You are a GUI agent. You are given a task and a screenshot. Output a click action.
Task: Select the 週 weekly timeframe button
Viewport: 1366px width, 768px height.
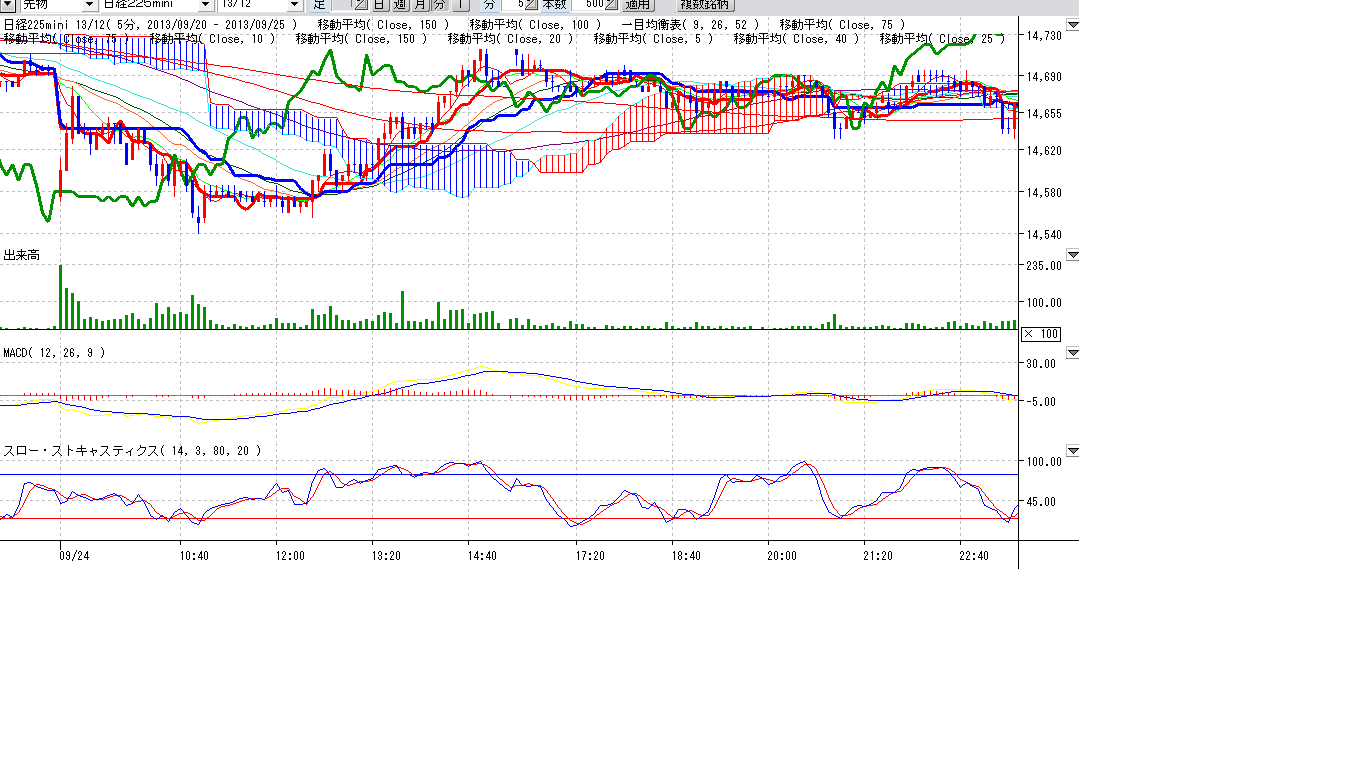click(400, 5)
